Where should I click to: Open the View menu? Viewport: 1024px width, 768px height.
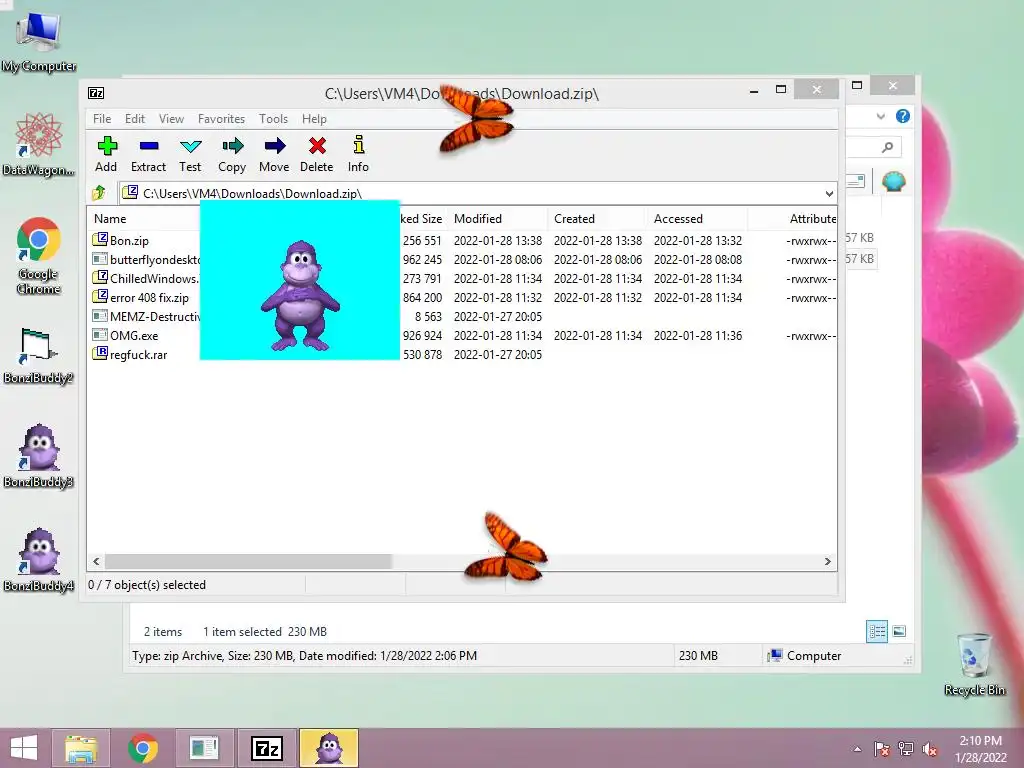click(171, 119)
